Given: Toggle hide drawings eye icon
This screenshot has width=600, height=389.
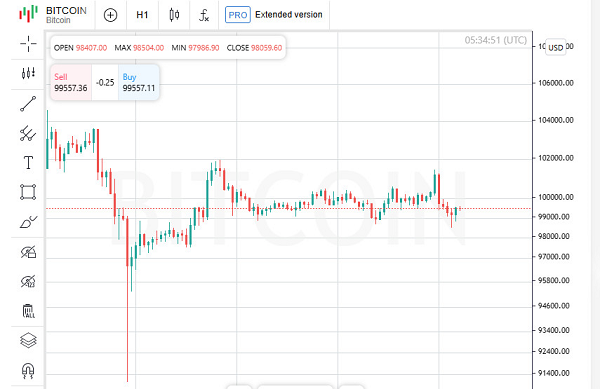Looking at the screenshot, I should pyautogui.click(x=28, y=252).
